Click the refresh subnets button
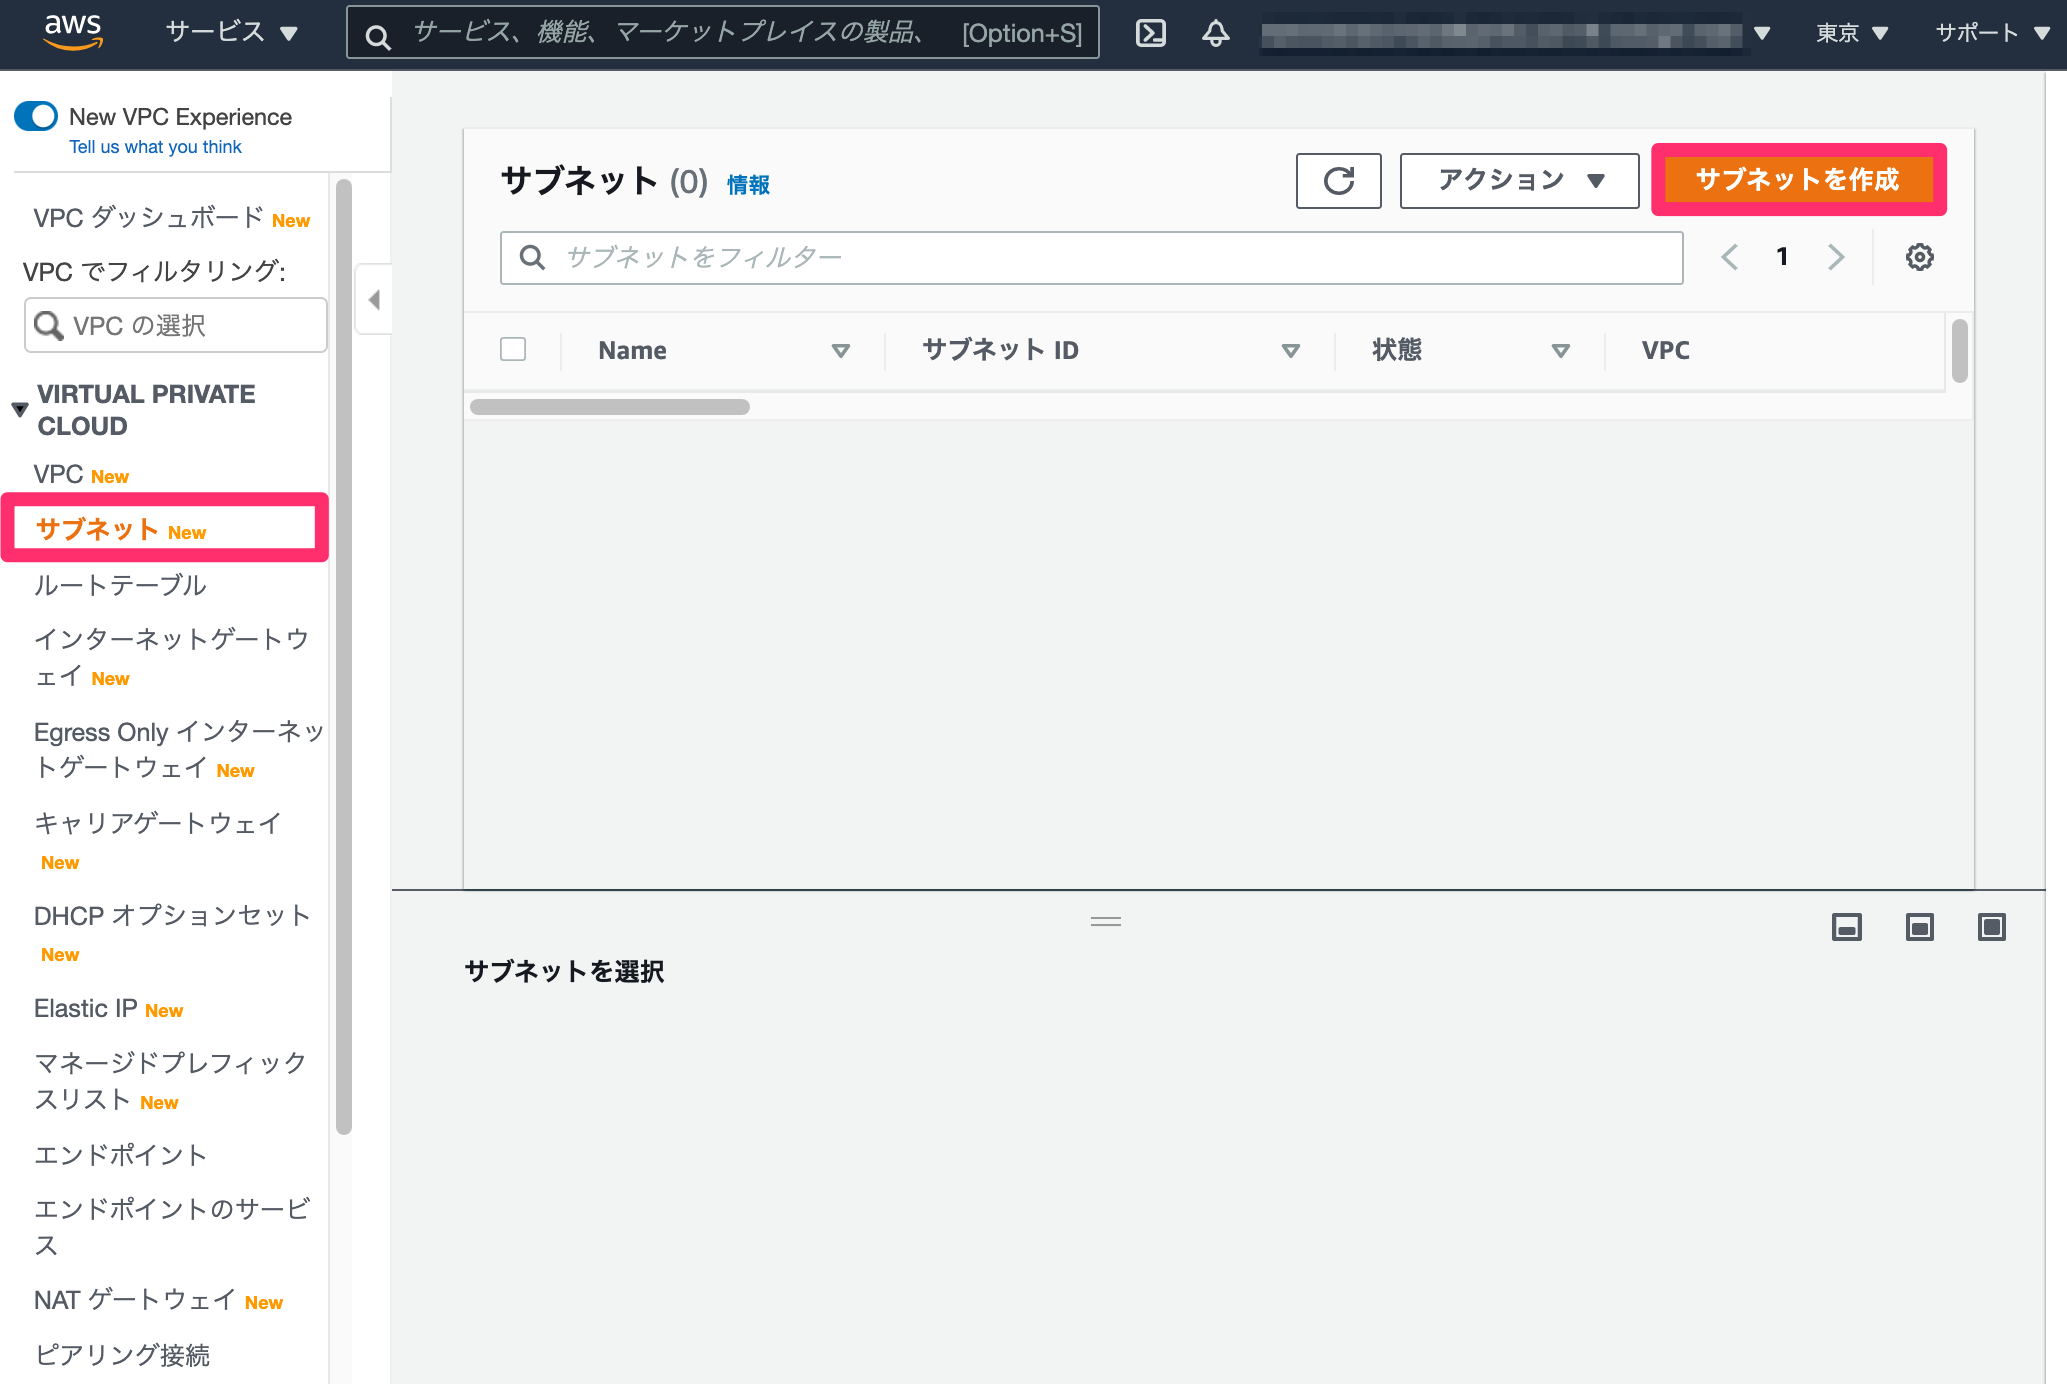2067x1384 pixels. point(1338,181)
